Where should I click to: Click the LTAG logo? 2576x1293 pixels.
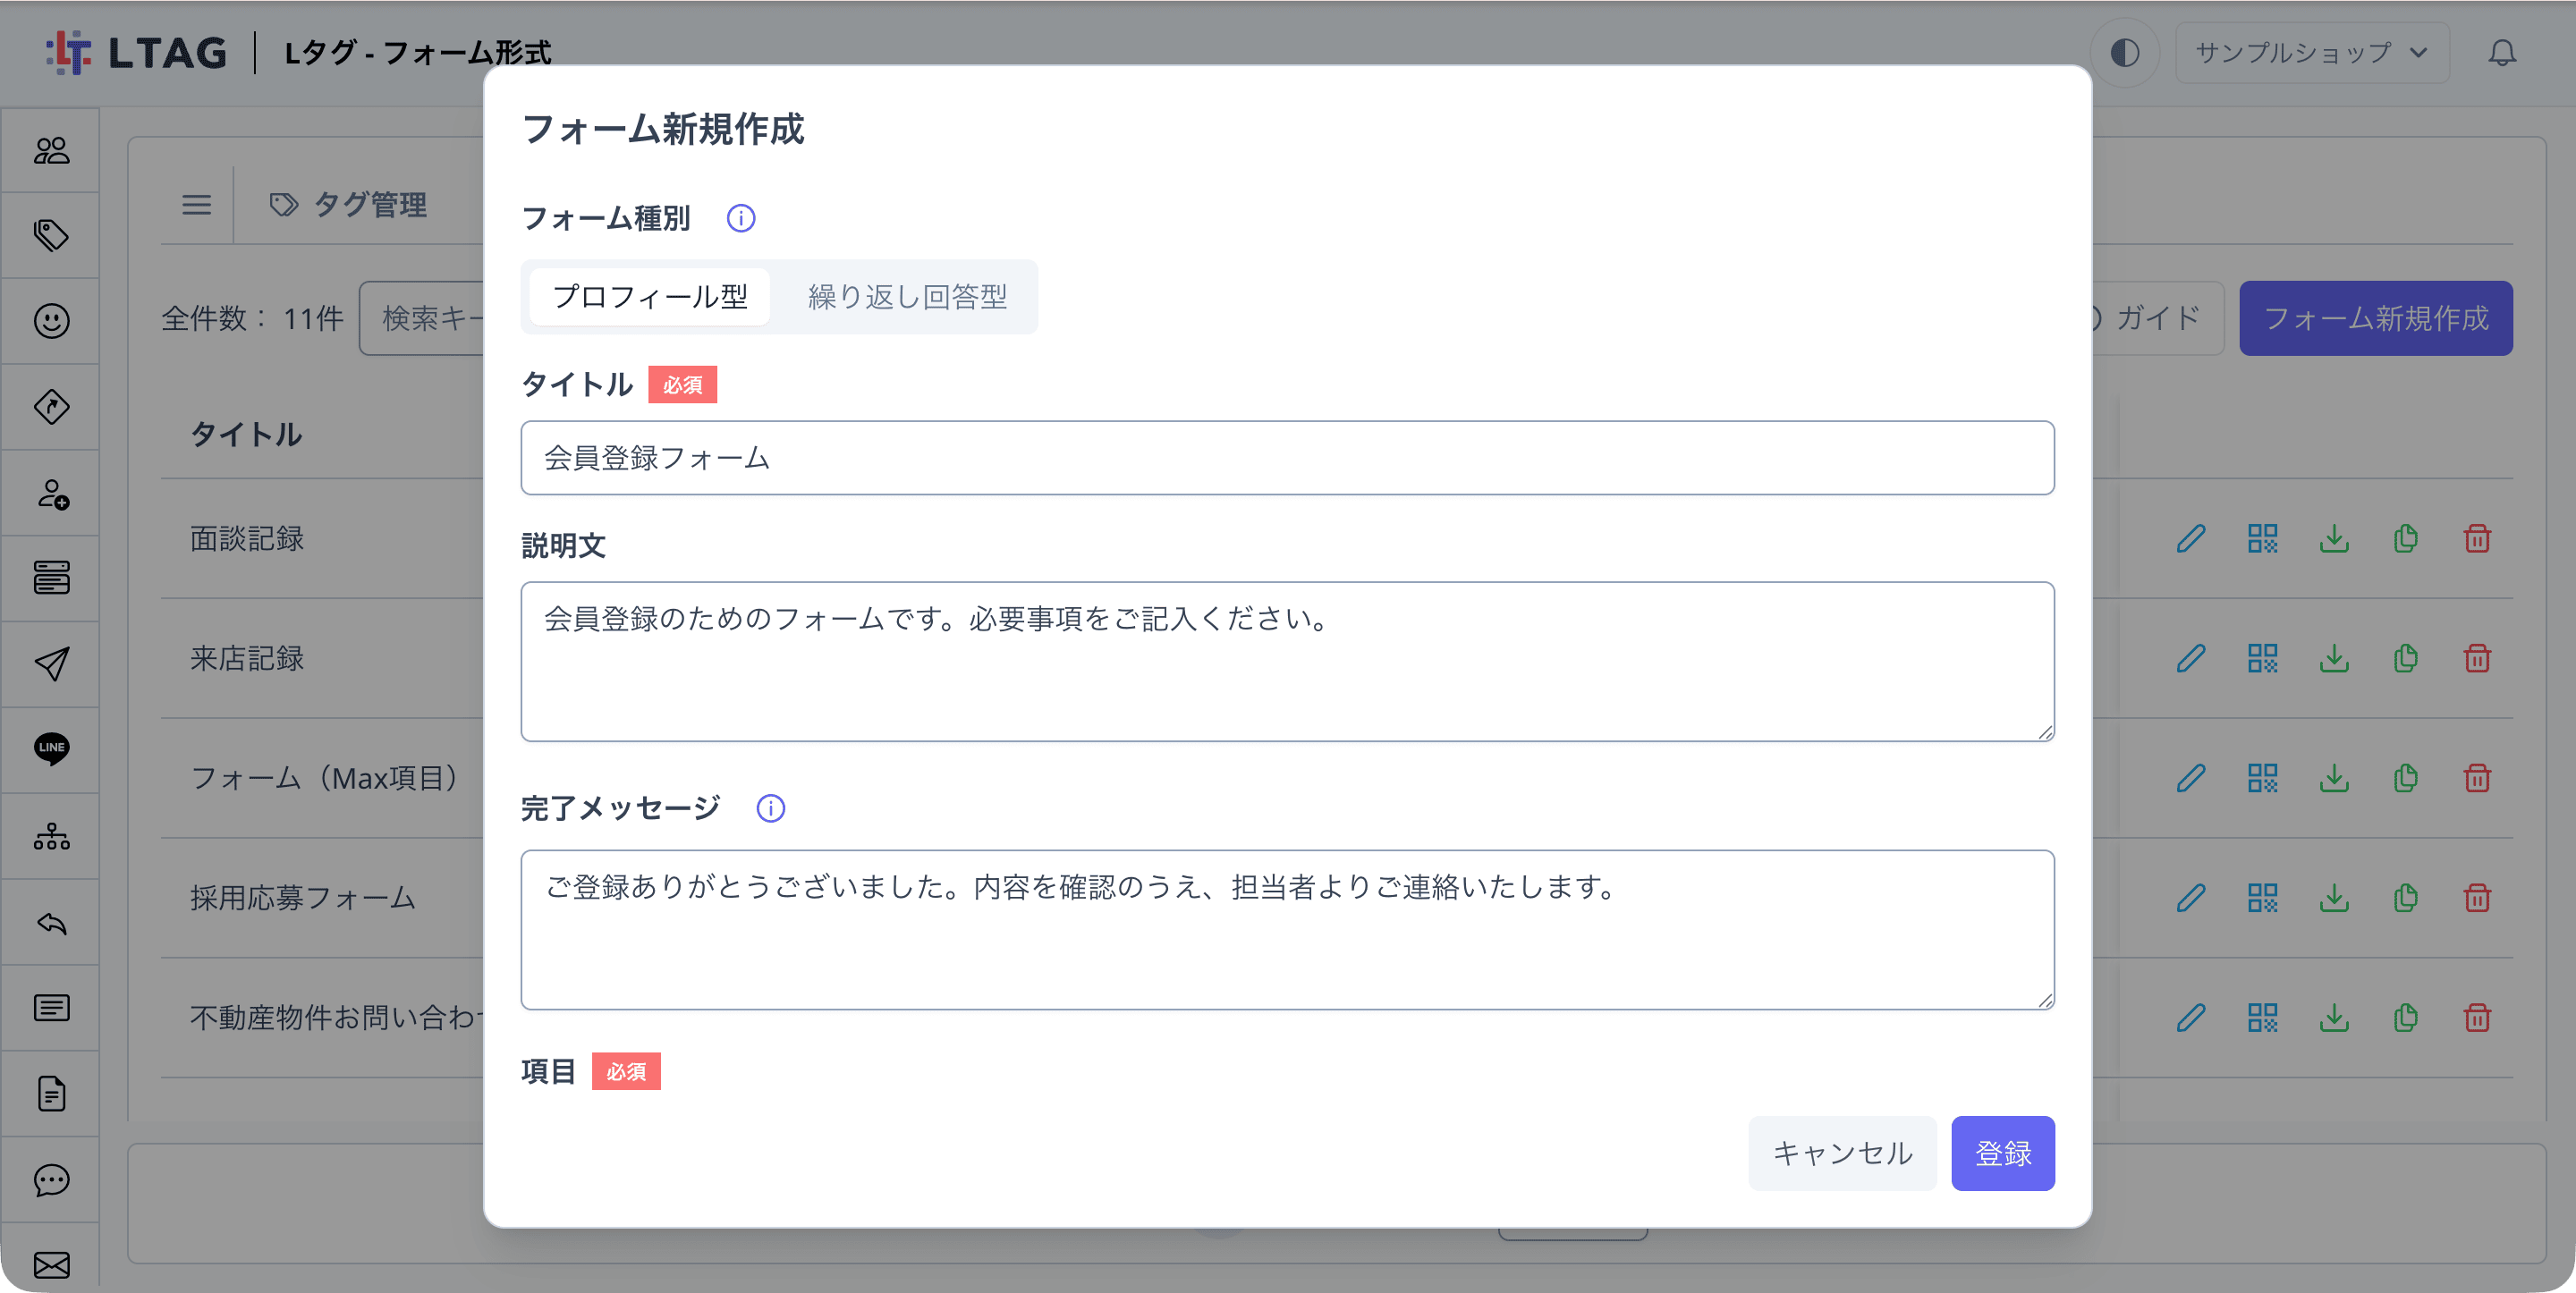(136, 52)
